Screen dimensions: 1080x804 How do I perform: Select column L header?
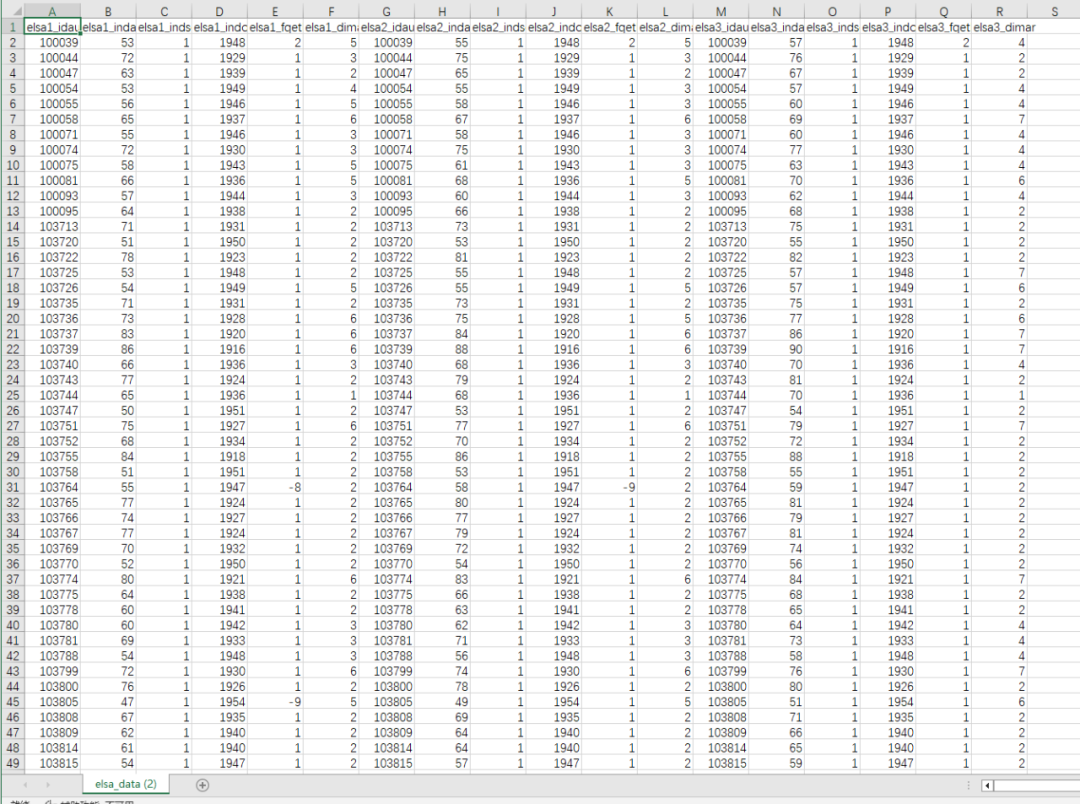665,11
